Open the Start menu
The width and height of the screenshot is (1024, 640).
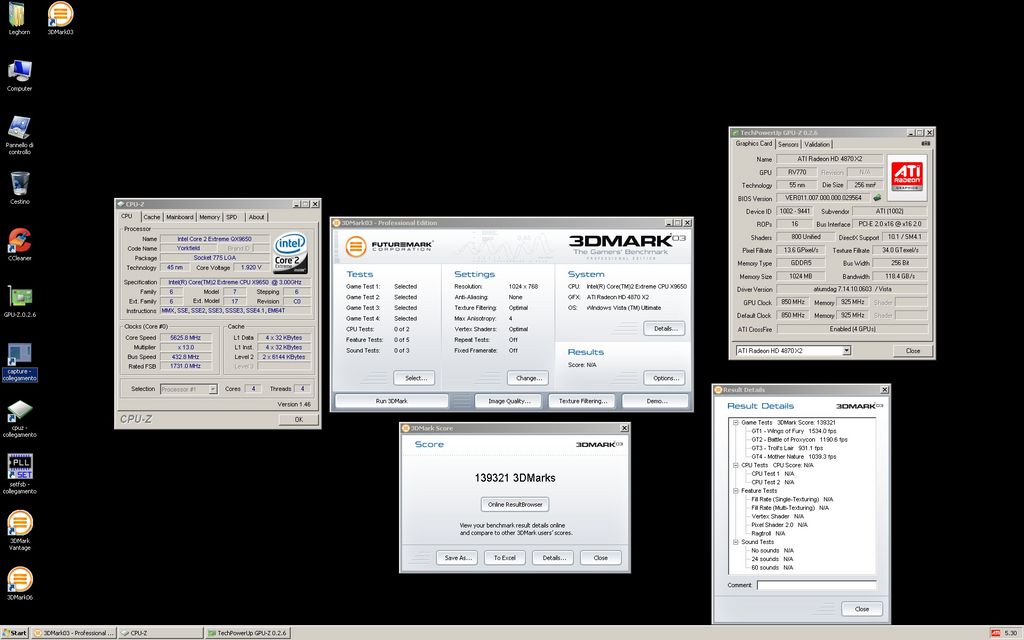coord(14,633)
